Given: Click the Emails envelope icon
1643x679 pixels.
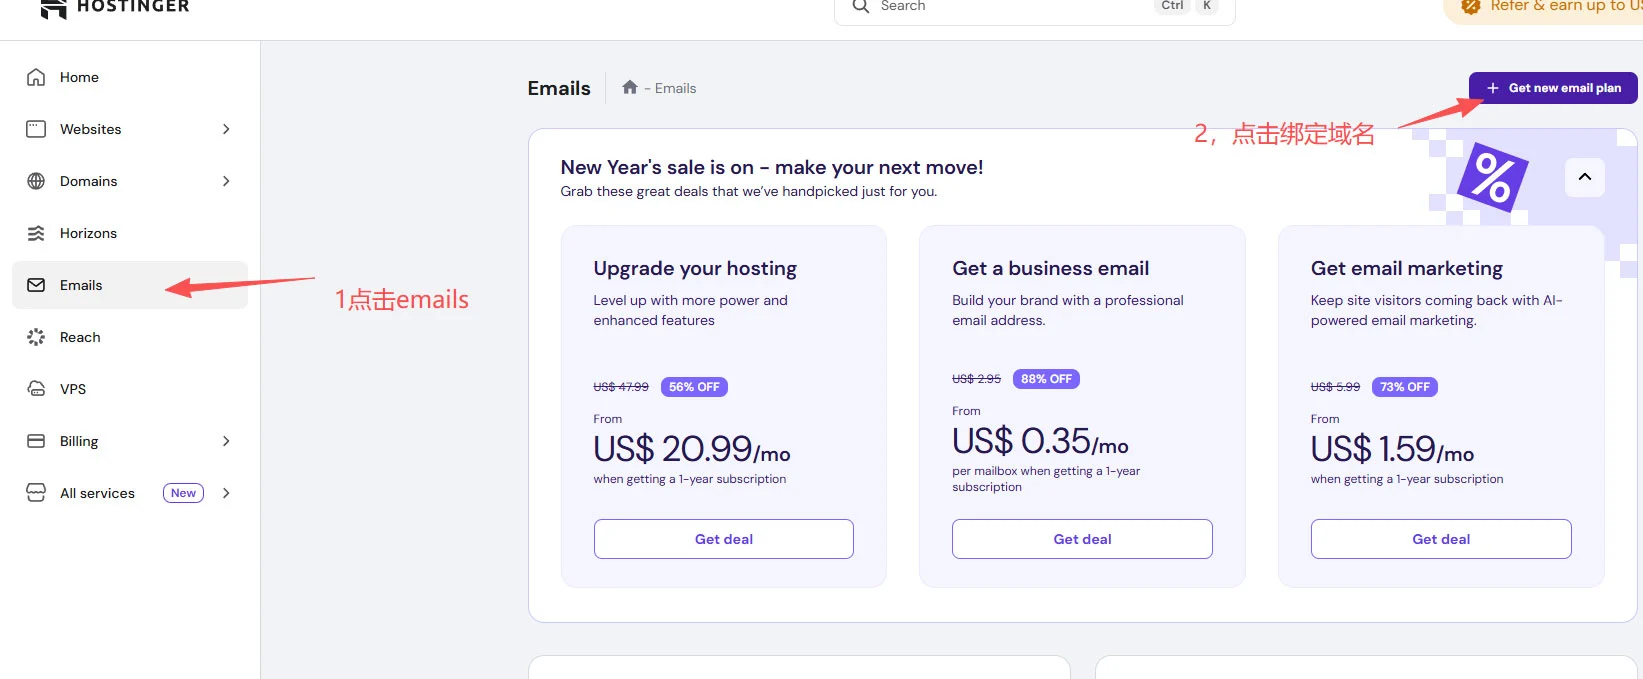Looking at the screenshot, I should click(36, 285).
